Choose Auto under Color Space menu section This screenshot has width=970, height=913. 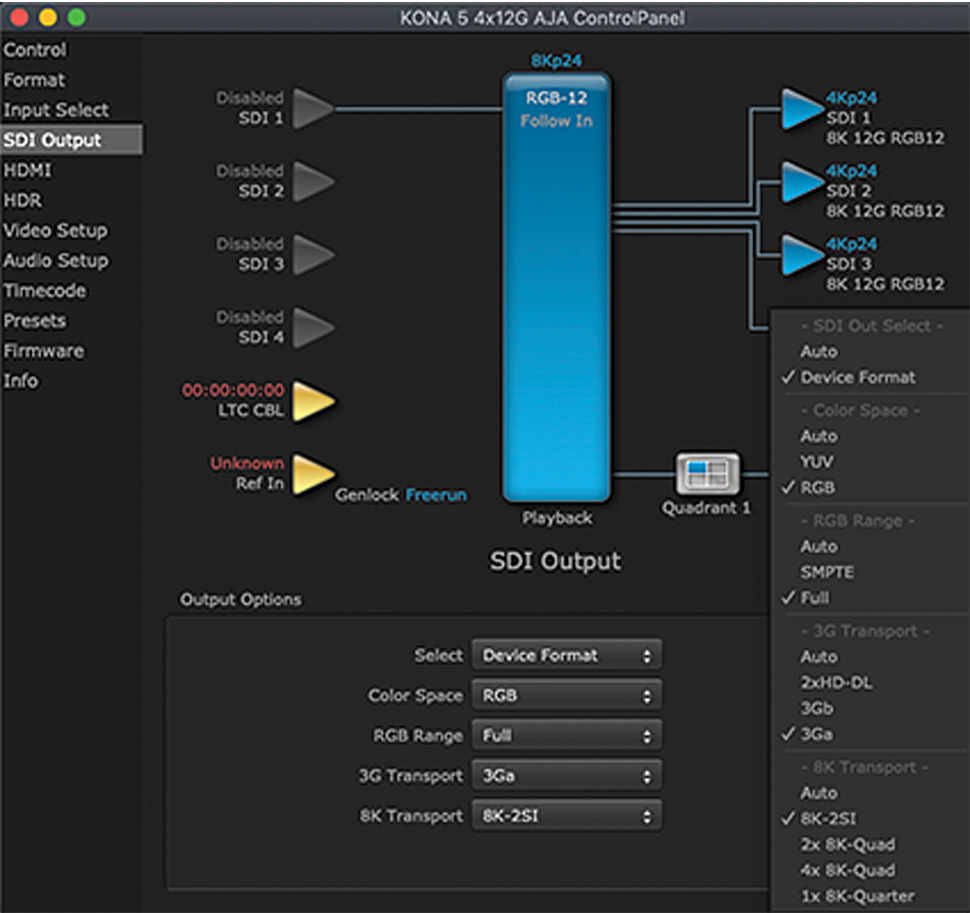[819, 436]
